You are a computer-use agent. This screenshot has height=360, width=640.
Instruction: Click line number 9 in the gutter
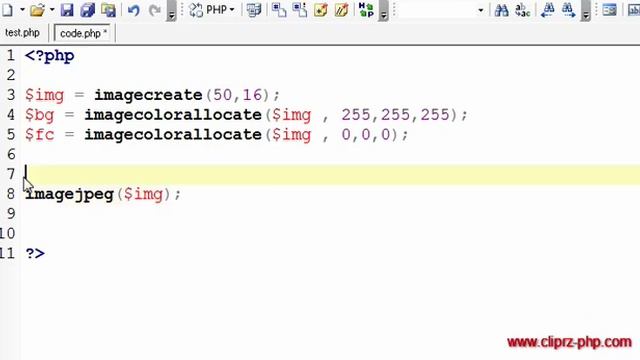pos(11,214)
